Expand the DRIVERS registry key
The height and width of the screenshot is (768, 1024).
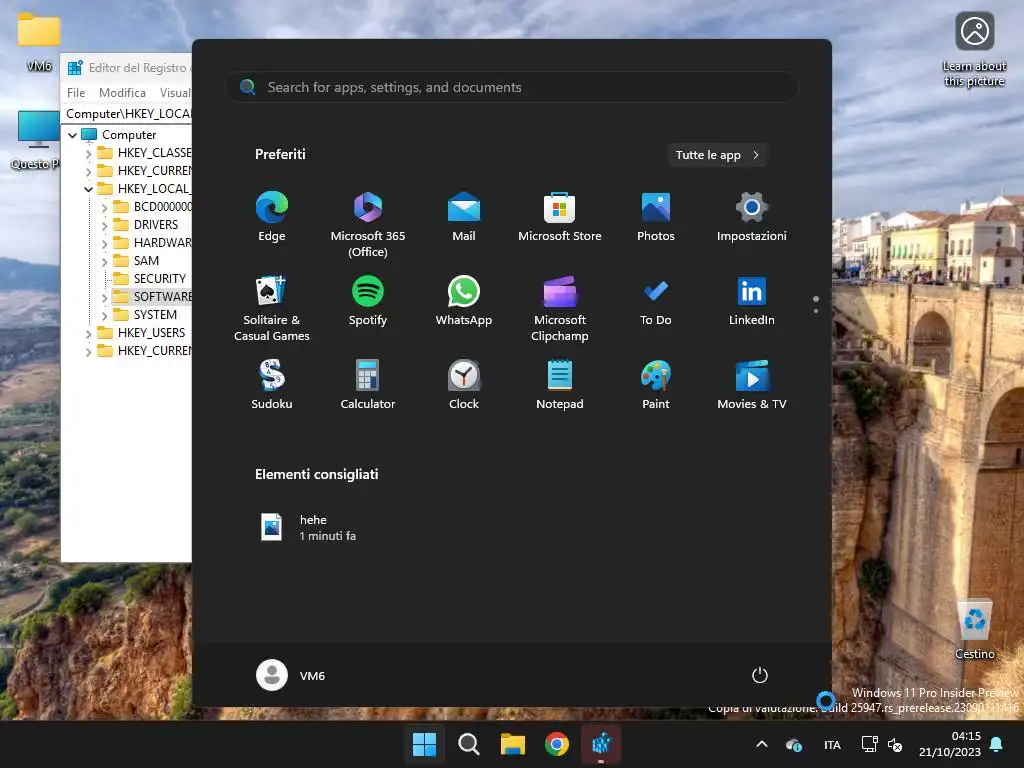coord(104,225)
